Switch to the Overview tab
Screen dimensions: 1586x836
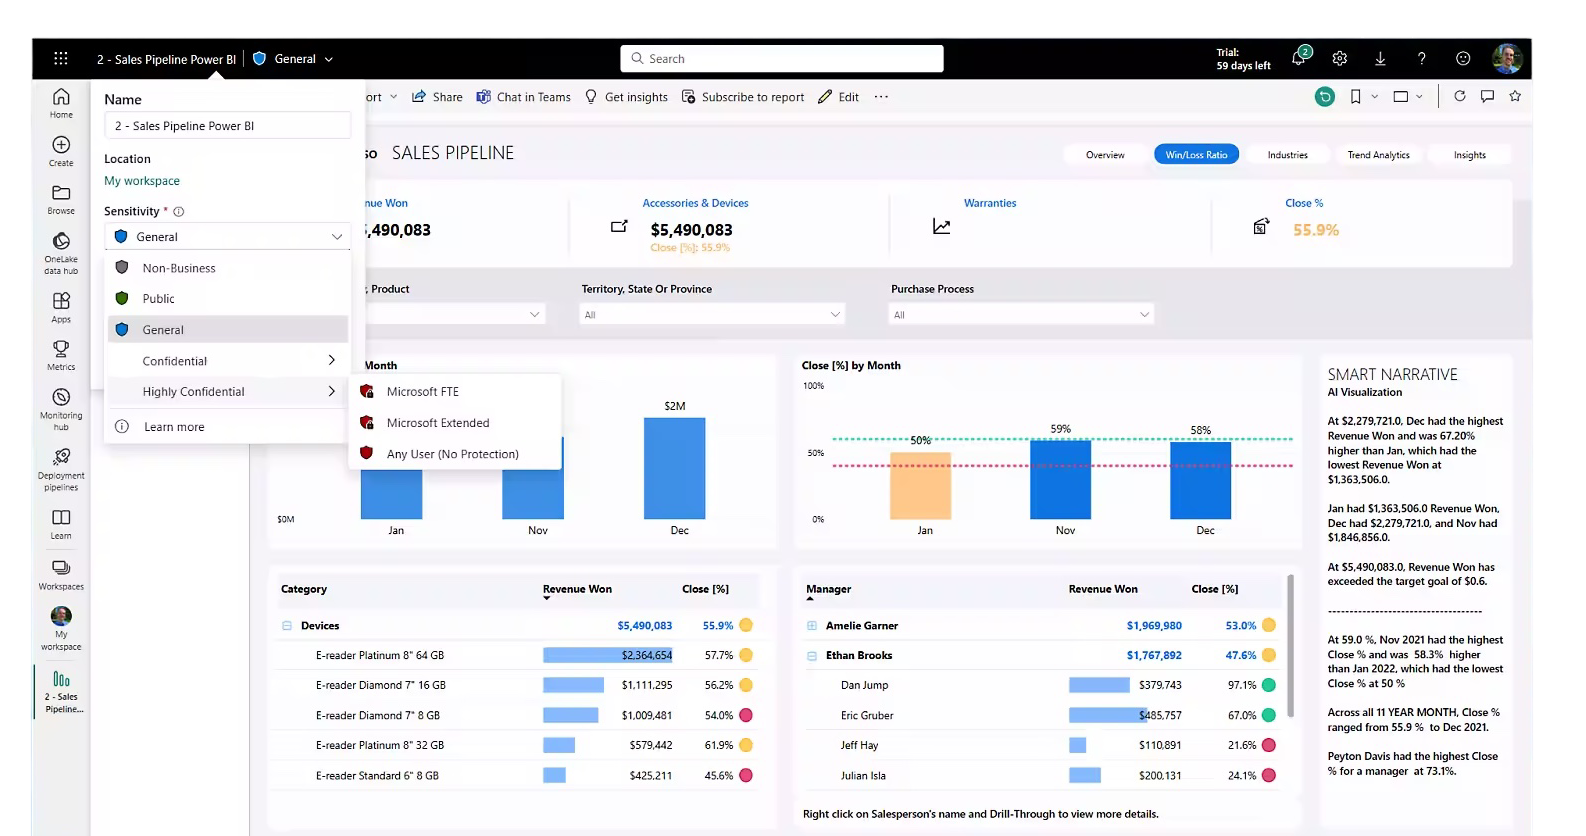click(1105, 155)
